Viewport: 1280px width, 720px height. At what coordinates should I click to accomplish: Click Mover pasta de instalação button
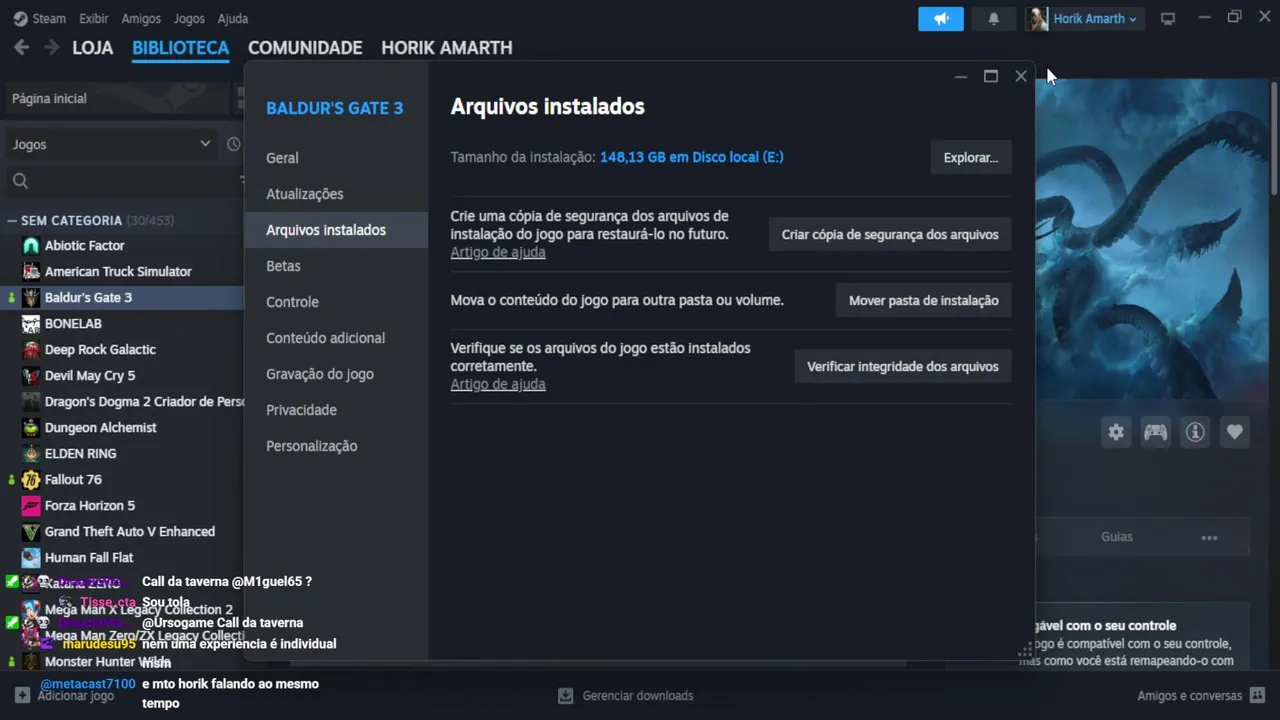[924, 300]
